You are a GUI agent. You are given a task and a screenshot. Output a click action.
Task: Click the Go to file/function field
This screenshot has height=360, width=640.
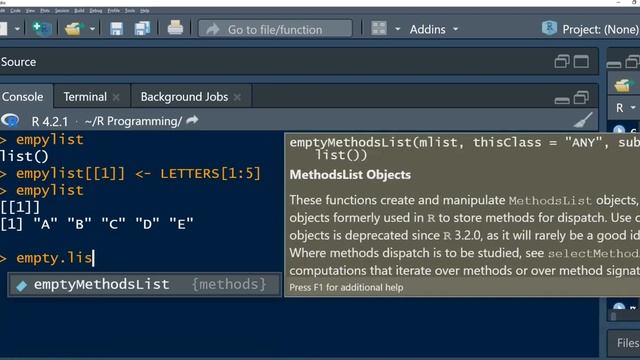coord(275,29)
